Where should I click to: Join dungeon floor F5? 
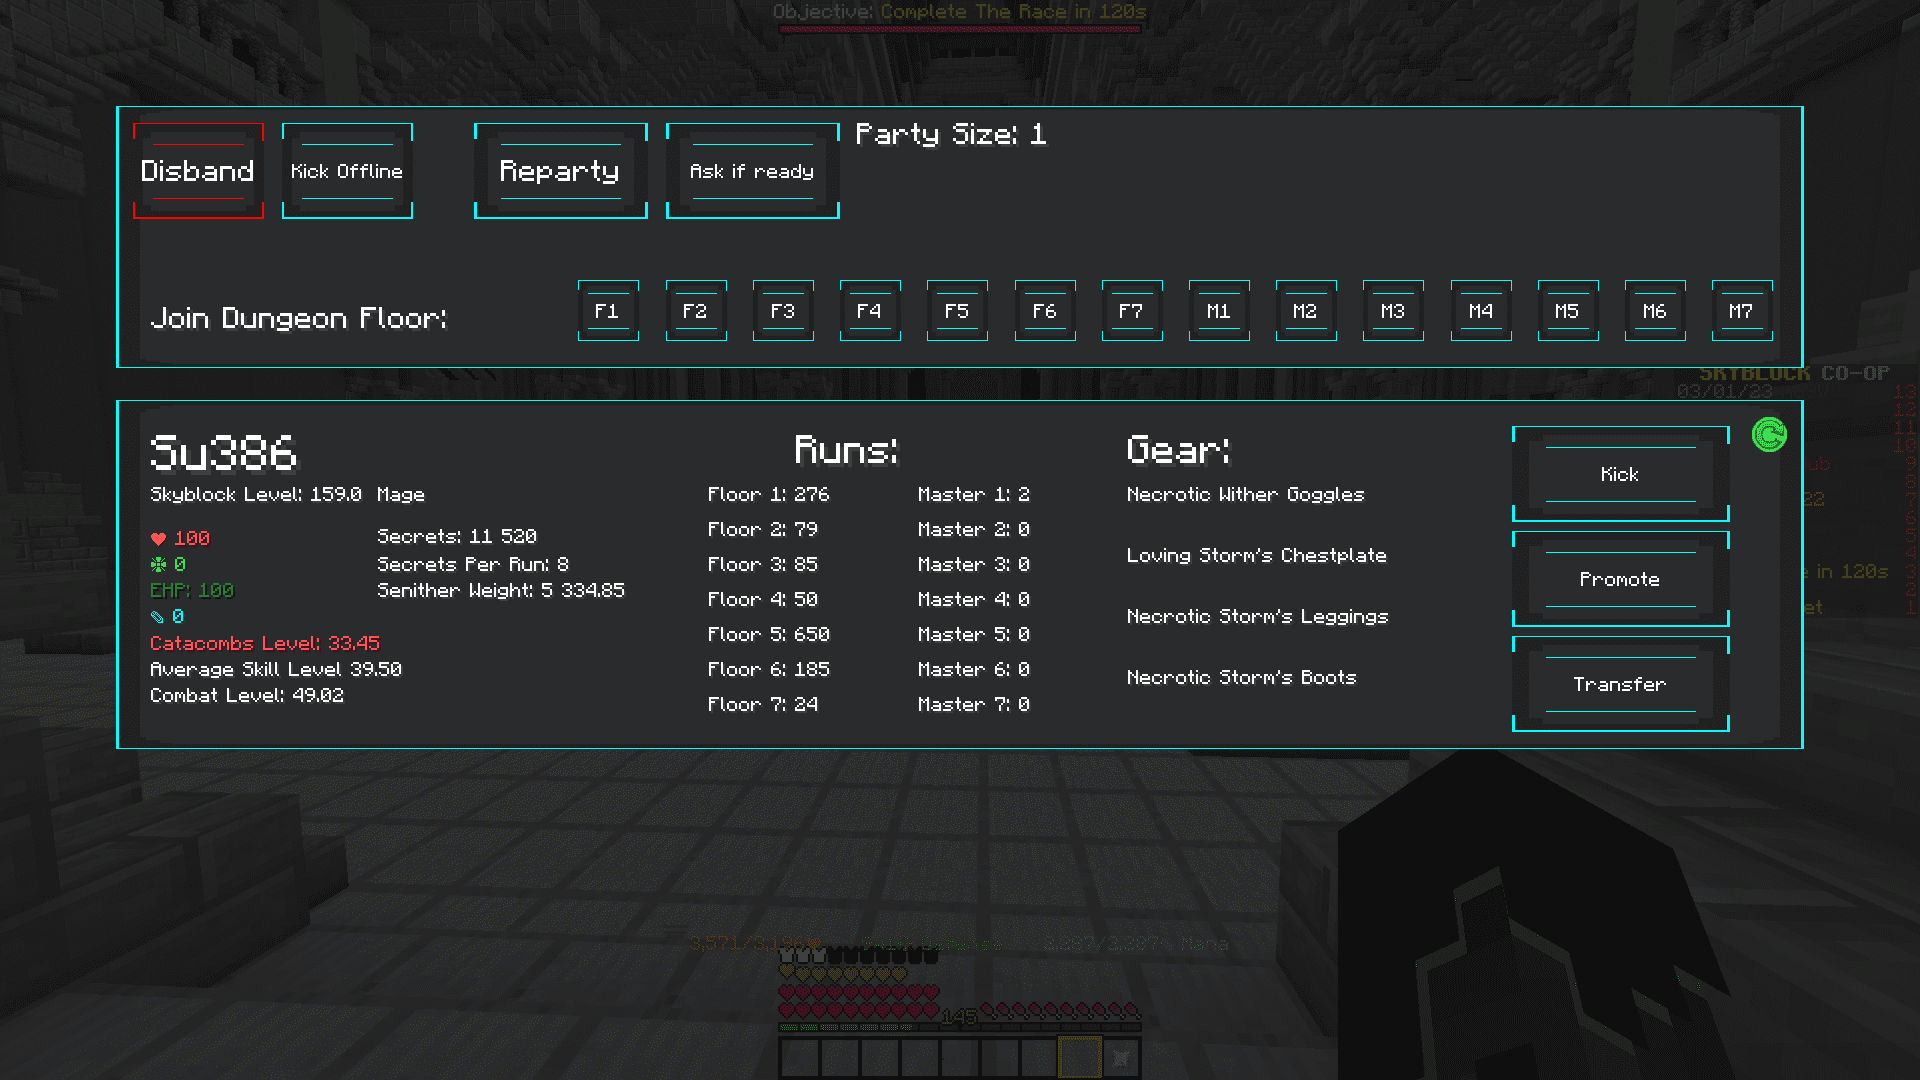(x=957, y=311)
